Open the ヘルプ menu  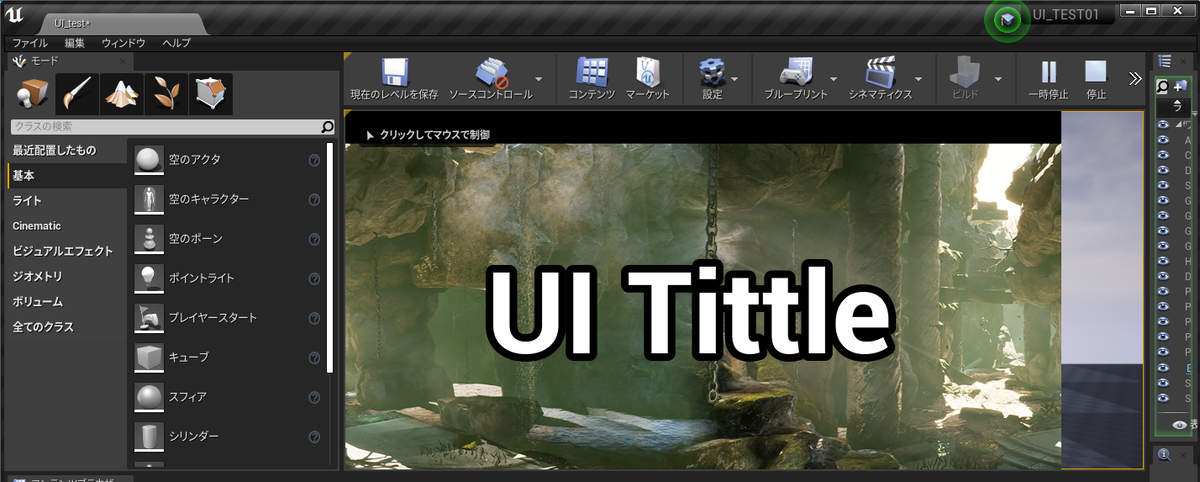click(176, 43)
